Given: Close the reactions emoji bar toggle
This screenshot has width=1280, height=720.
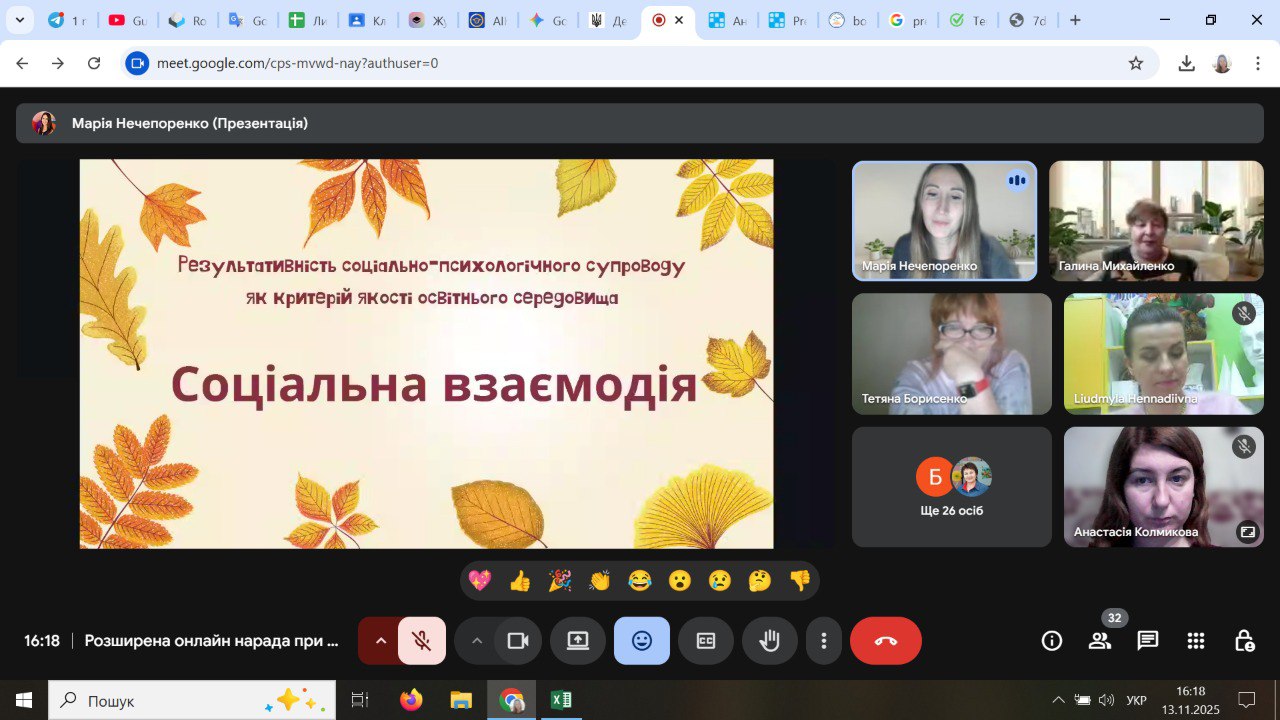Looking at the screenshot, I should pyautogui.click(x=642, y=641).
